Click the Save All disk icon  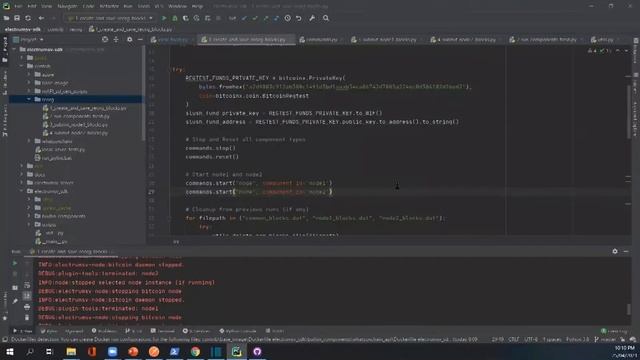pyautogui.click(x=17, y=18)
